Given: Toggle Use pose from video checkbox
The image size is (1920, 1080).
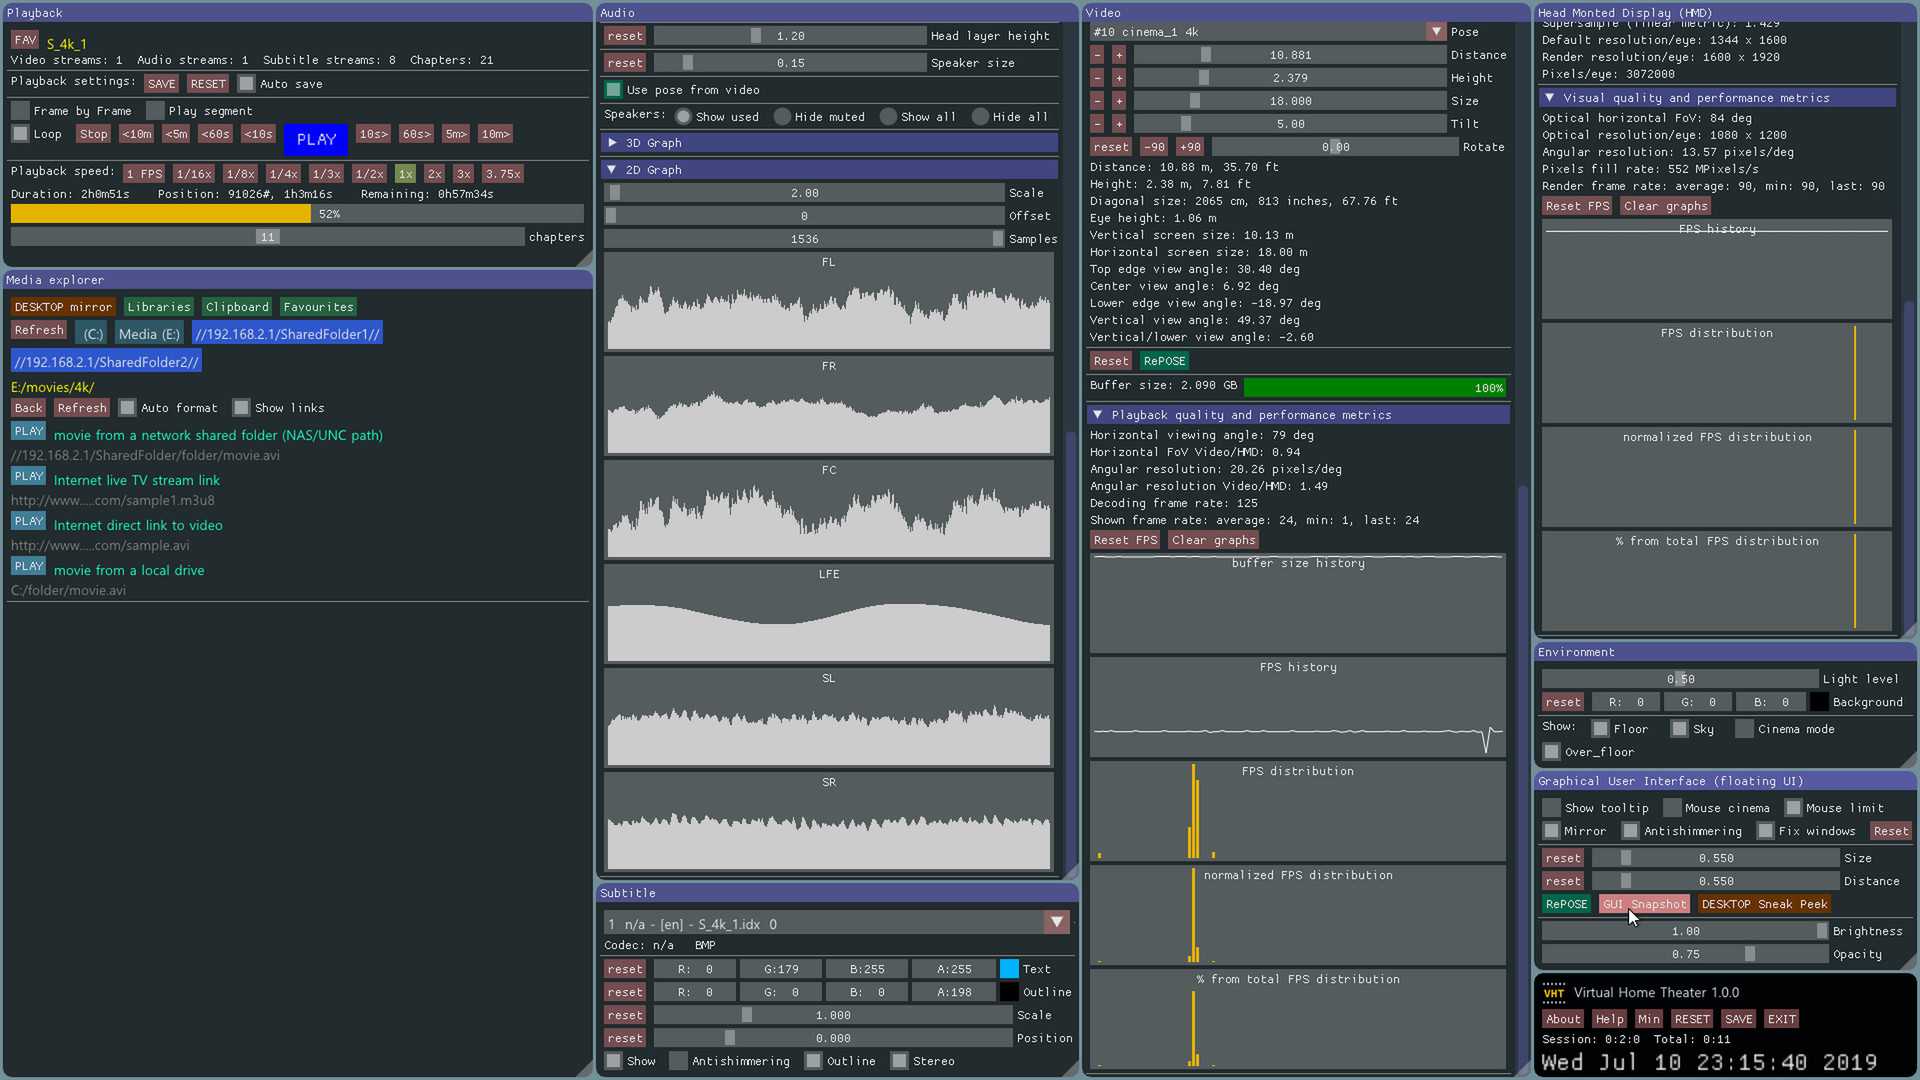Looking at the screenshot, I should click(614, 90).
